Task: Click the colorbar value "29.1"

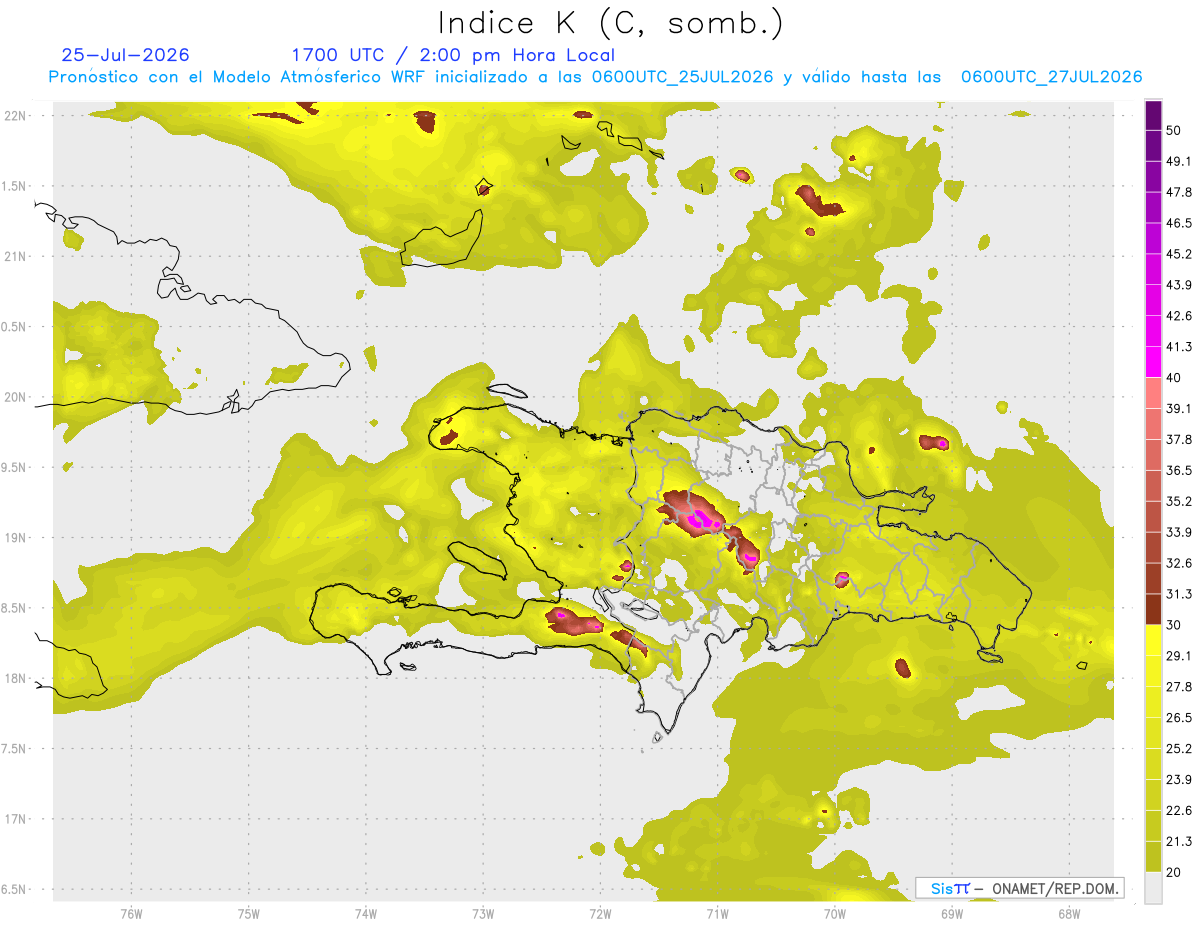Action: point(1178,656)
